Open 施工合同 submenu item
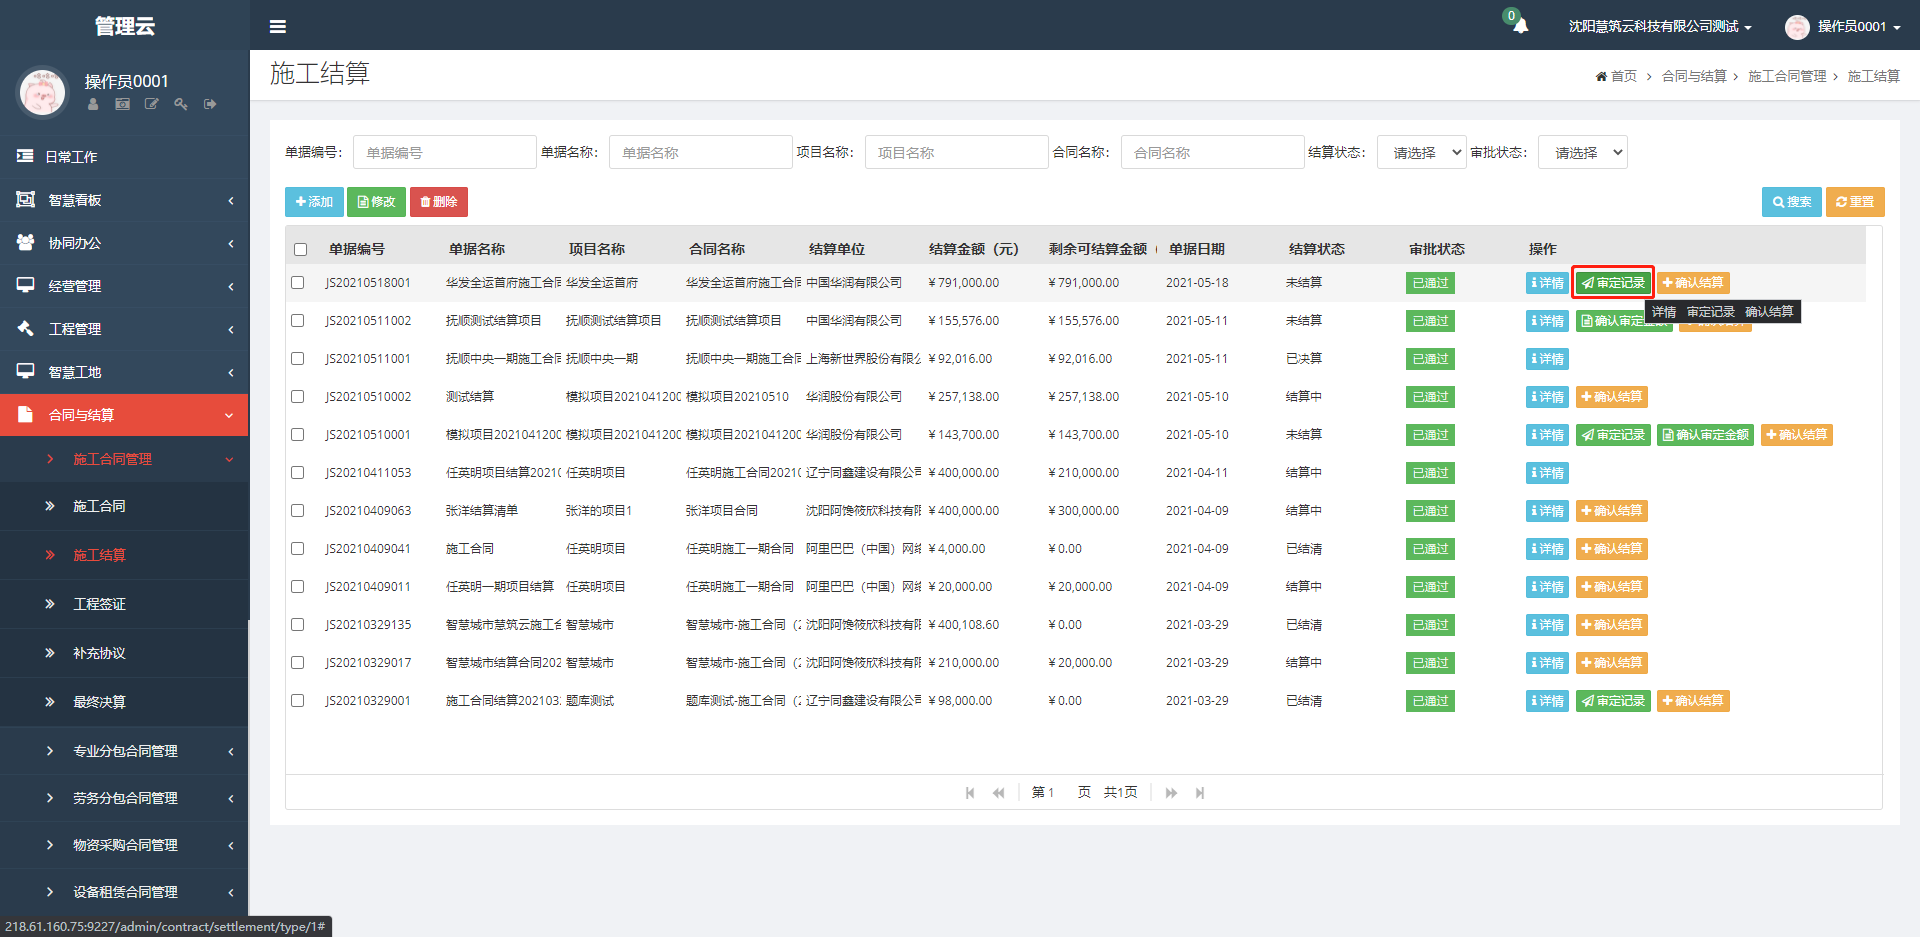Image resolution: width=1920 pixels, height=937 pixels. tap(124, 506)
